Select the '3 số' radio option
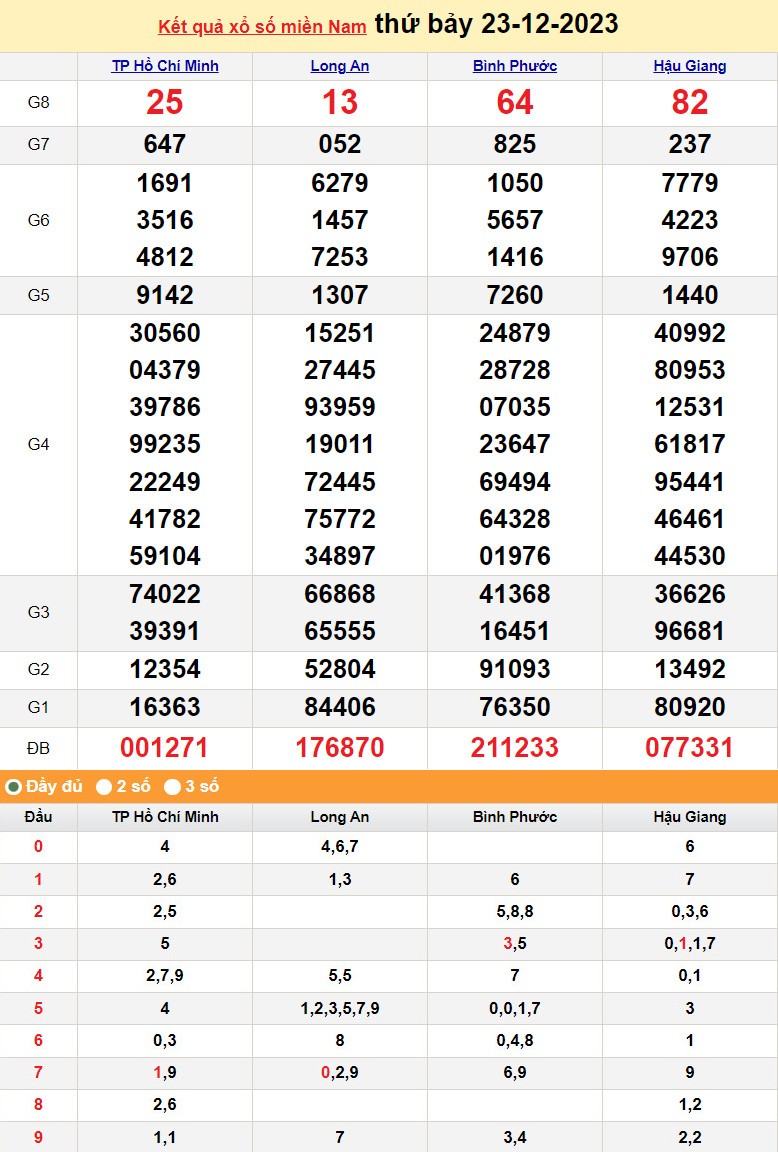 pyautogui.click(x=172, y=787)
